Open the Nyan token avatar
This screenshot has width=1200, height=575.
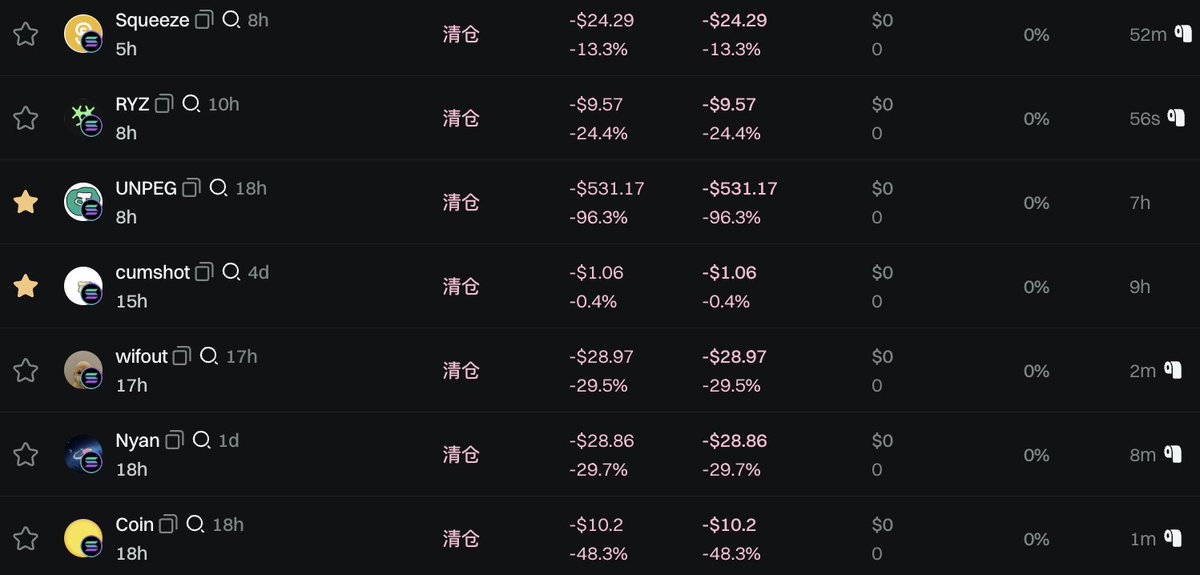(83, 454)
